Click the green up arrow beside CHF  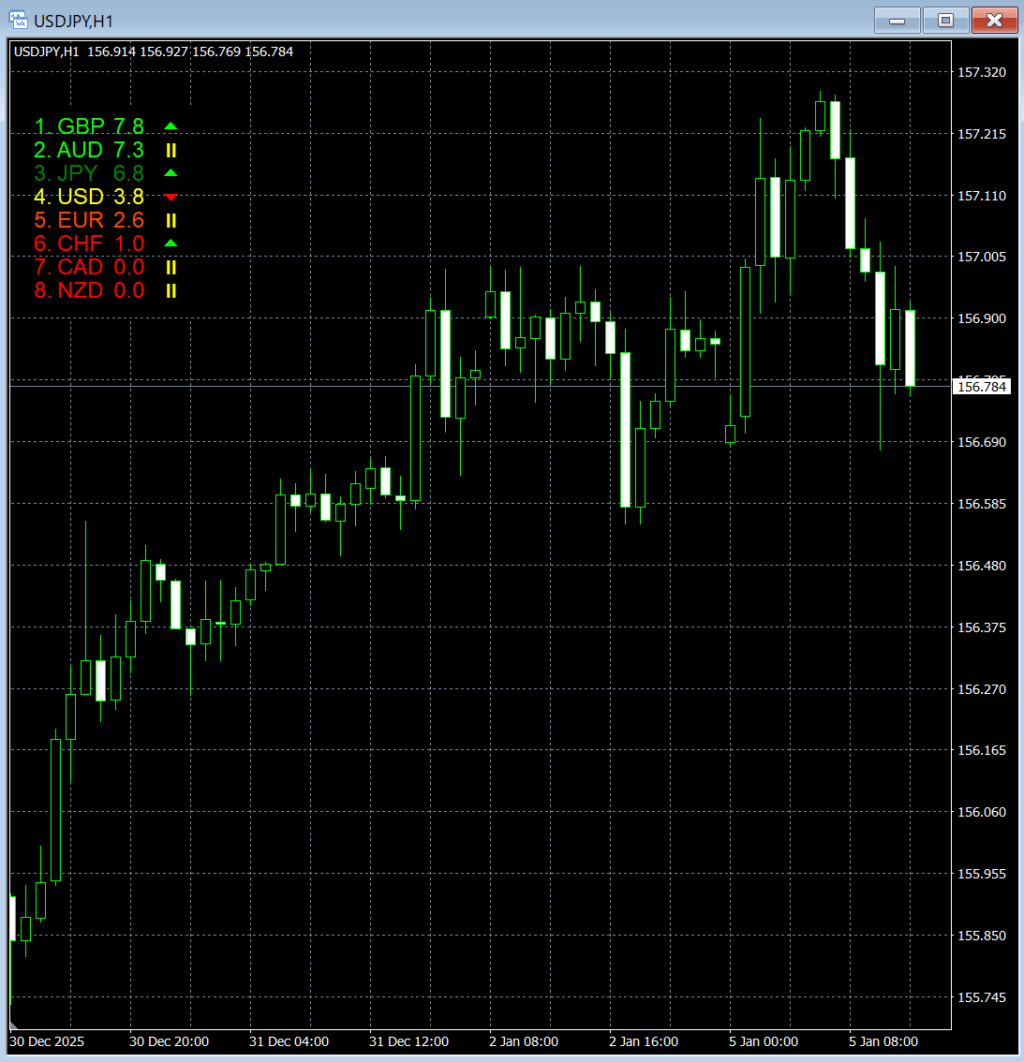(x=170, y=243)
